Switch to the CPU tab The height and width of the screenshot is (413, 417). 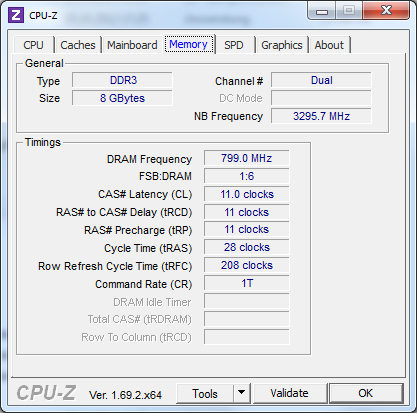coord(33,45)
